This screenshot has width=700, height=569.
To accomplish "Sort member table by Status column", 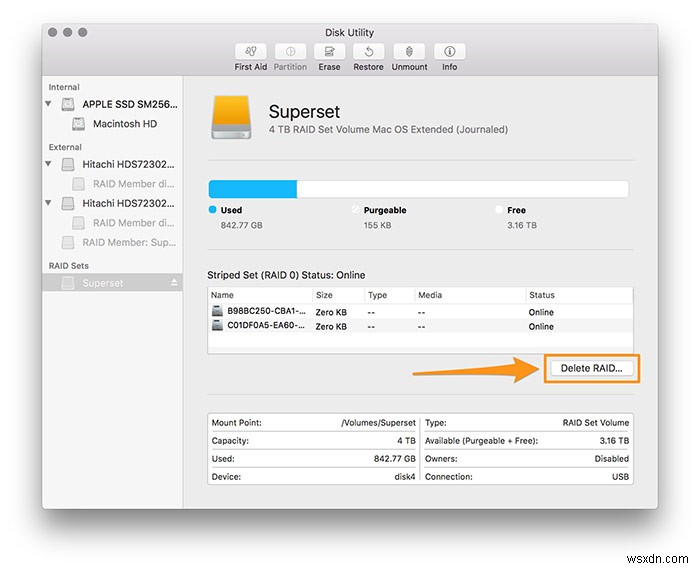I will (x=579, y=295).
